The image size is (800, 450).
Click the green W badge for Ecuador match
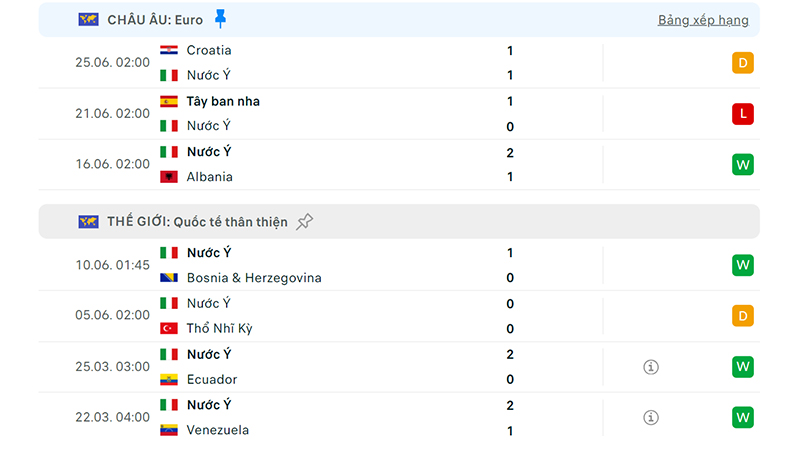click(742, 366)
